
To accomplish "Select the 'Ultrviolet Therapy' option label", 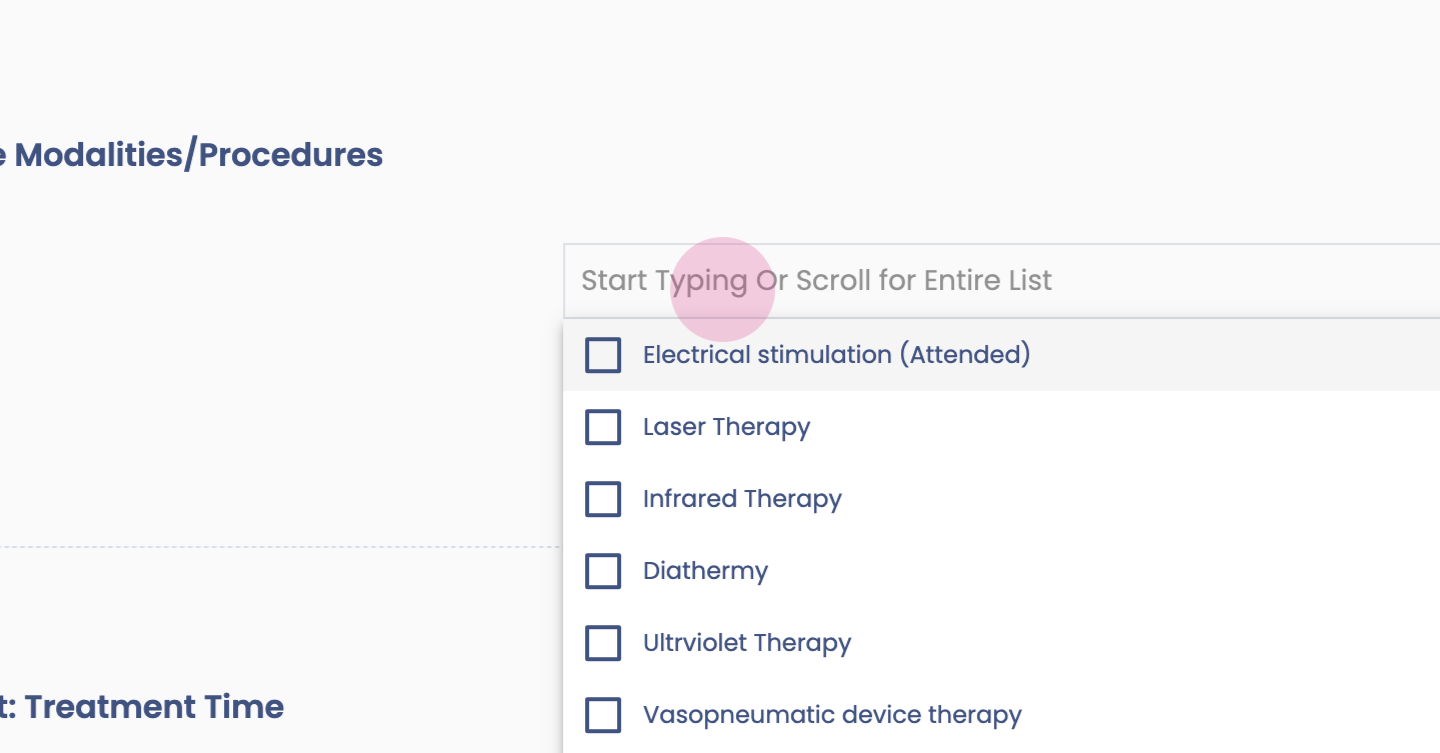I will [747, 643].
